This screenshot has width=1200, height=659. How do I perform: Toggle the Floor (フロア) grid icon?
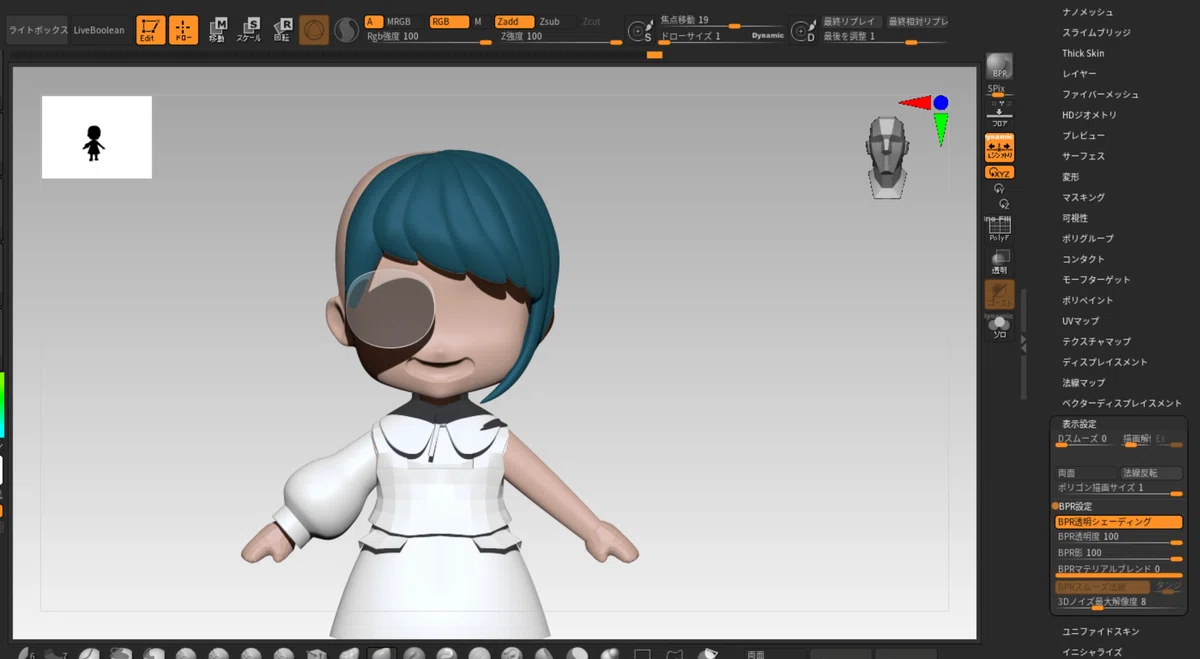click(x=999, y=116)
